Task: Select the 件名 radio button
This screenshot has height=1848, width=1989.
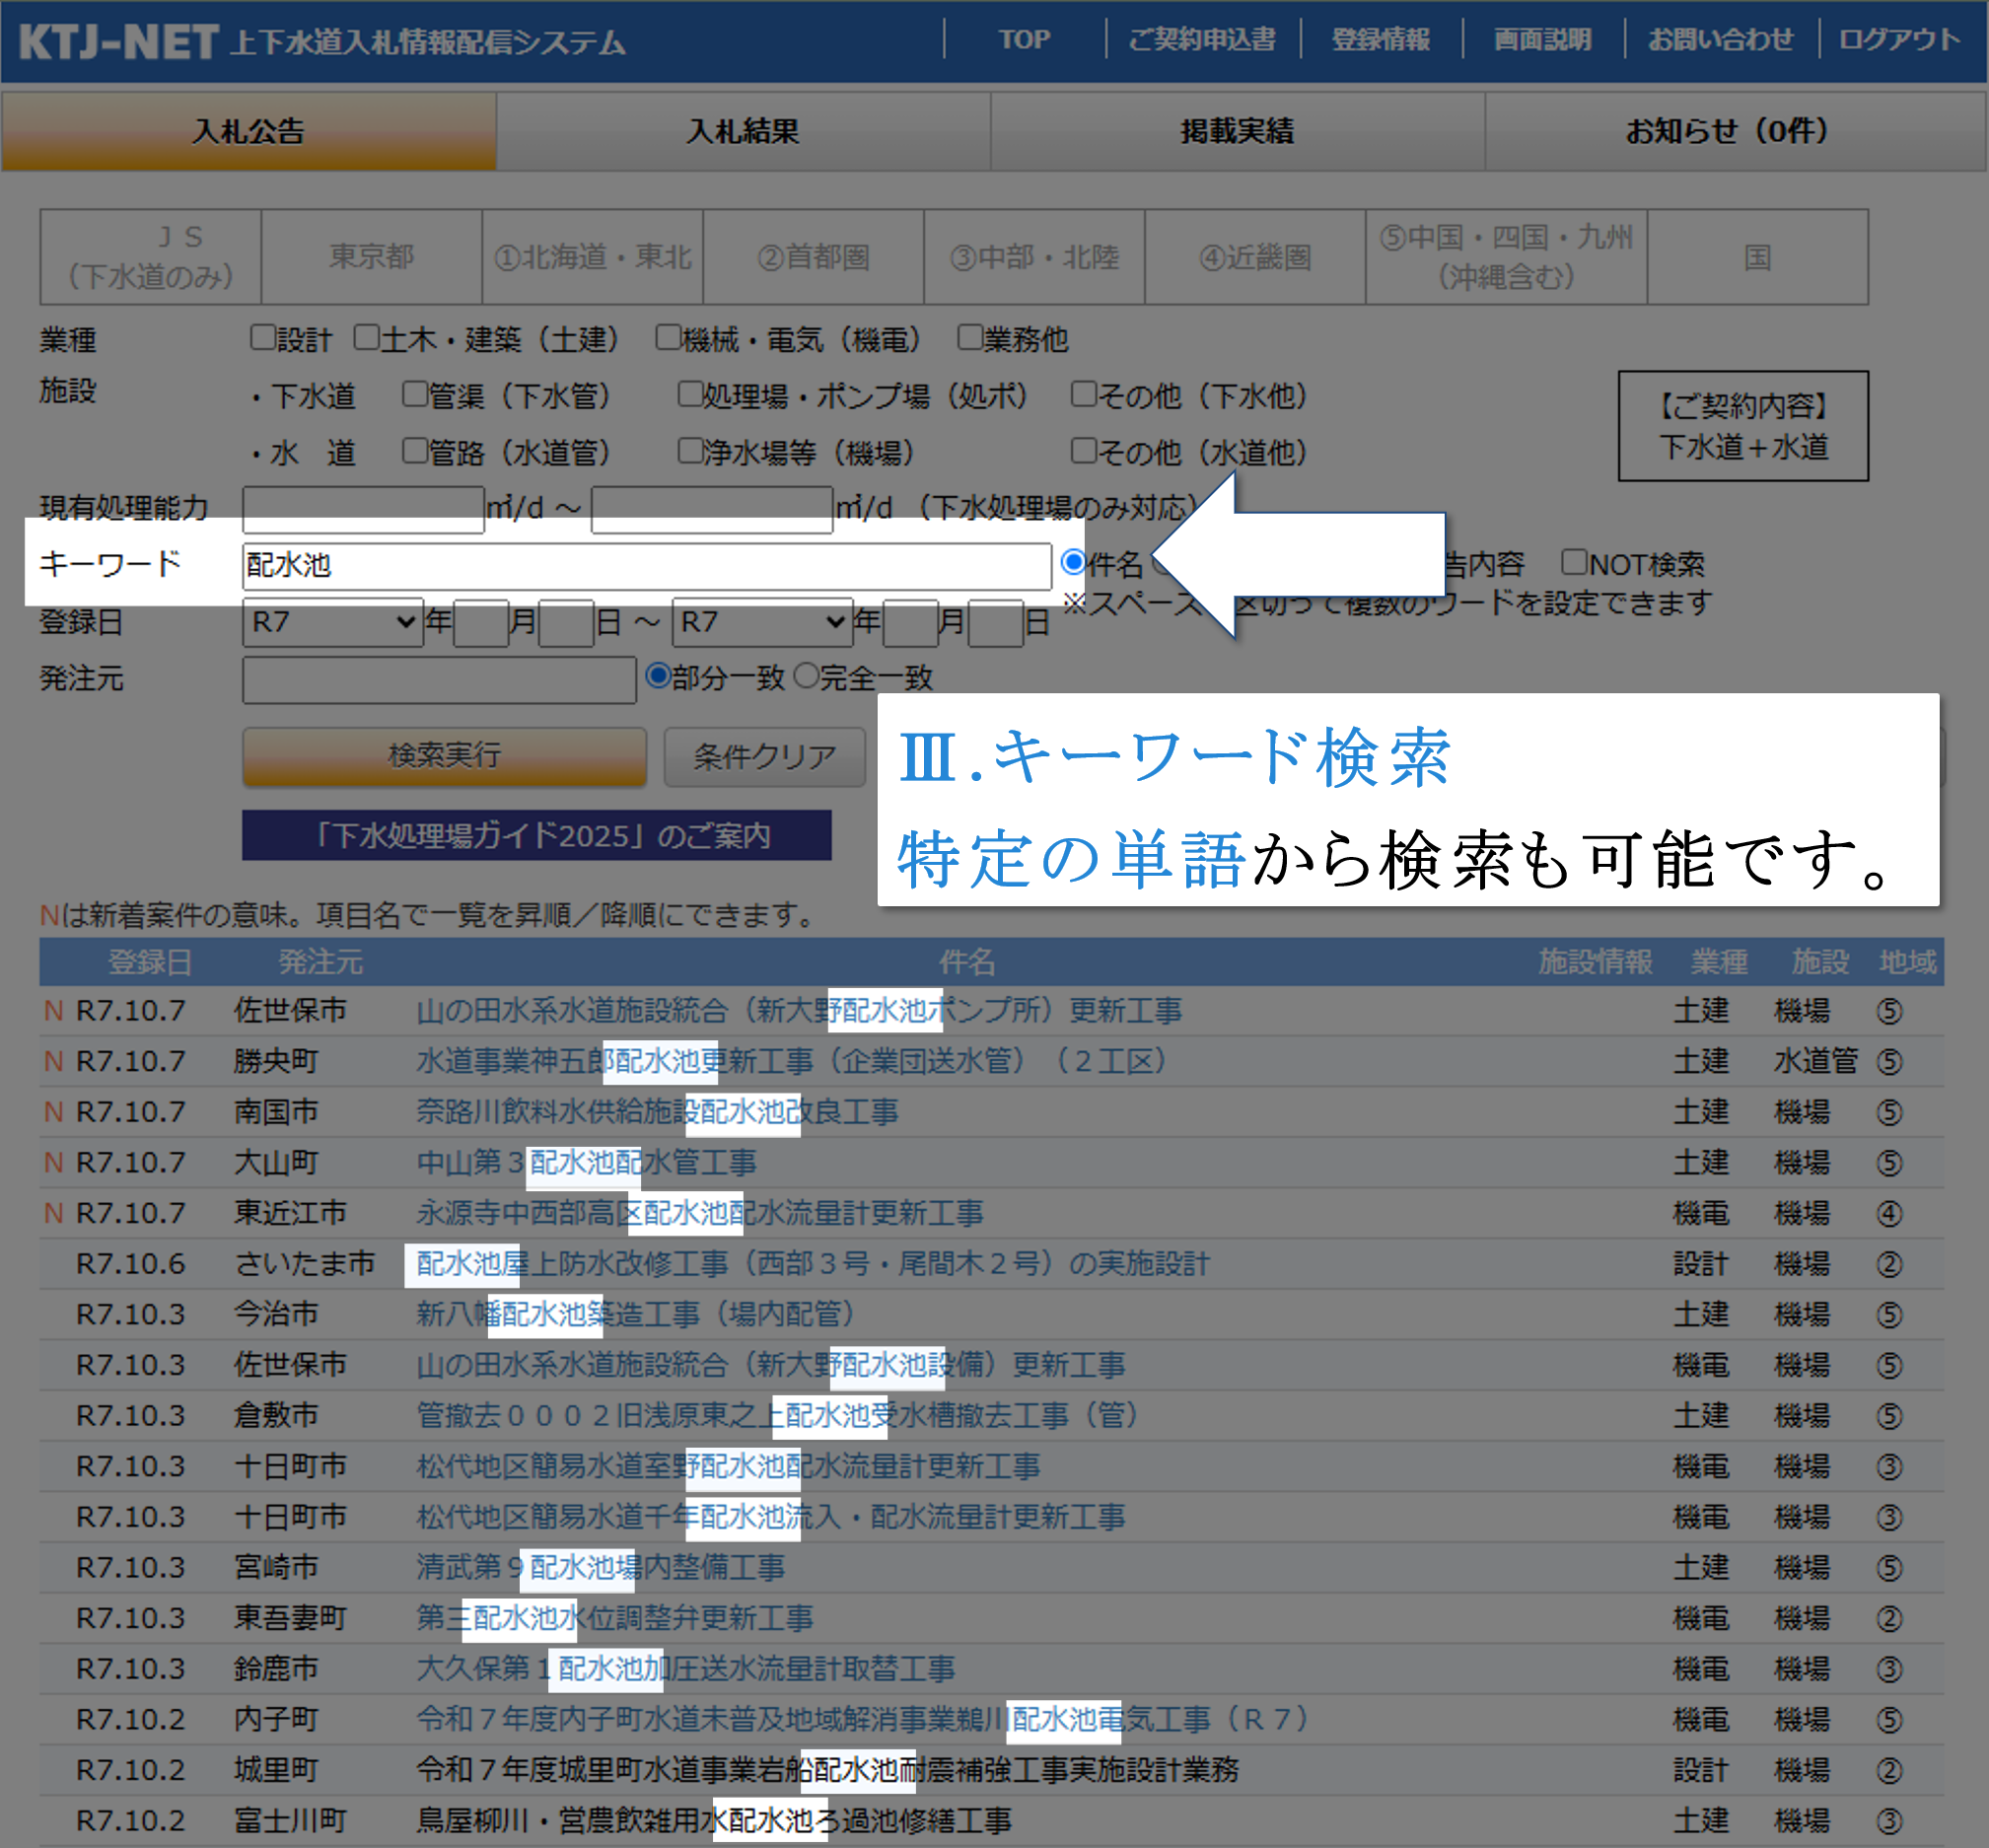Action: (1073, 563)
